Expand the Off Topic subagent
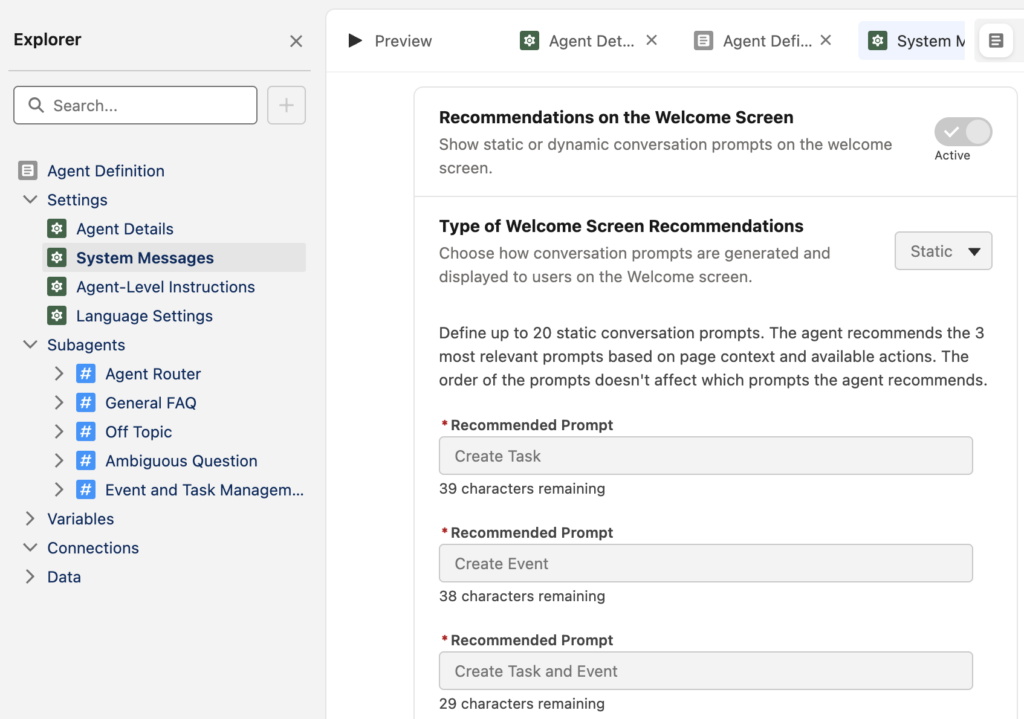Viewport: 1024px width, 719px height. pyautogui.click(x=59, y=432)
